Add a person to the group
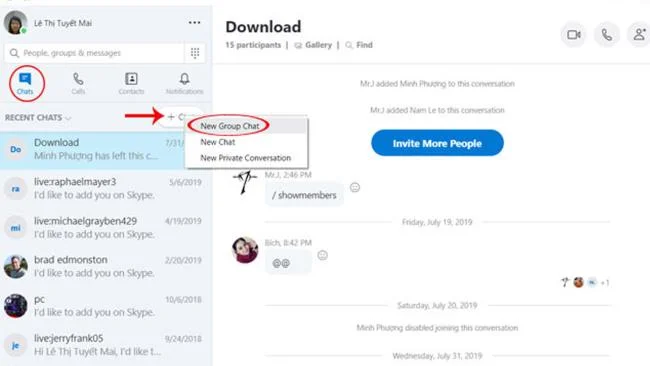Image resolution: width=650 pixels, height=366 pixels. pos(639,35)
